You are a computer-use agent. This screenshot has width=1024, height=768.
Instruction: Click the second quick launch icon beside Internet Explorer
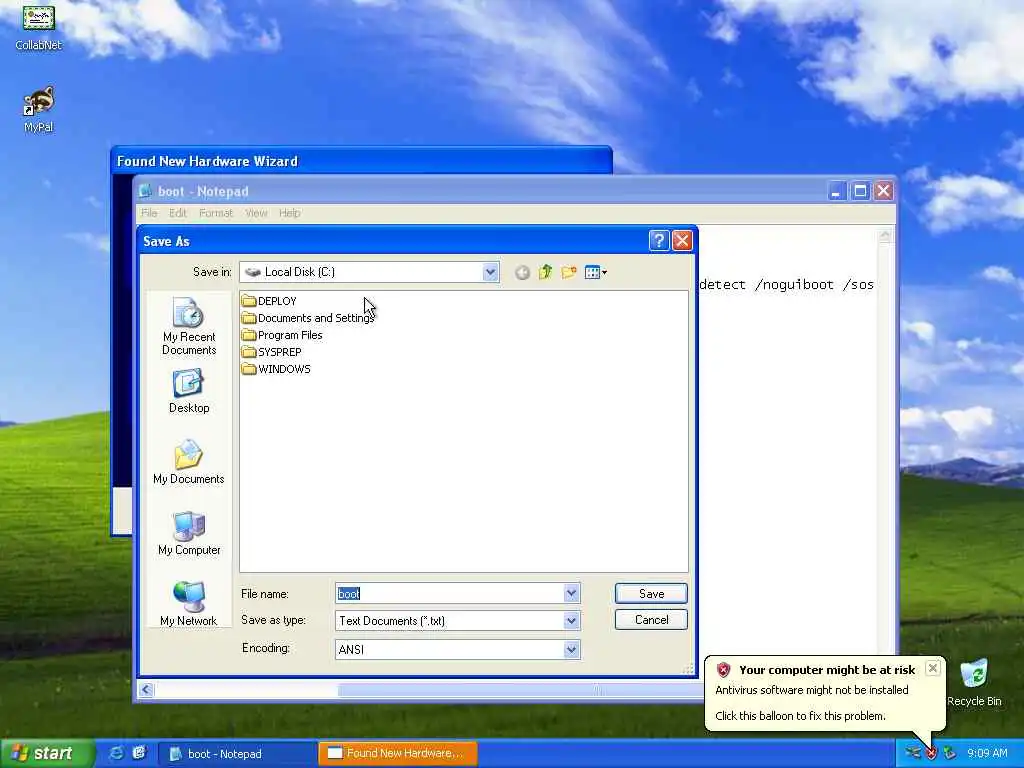138,753
